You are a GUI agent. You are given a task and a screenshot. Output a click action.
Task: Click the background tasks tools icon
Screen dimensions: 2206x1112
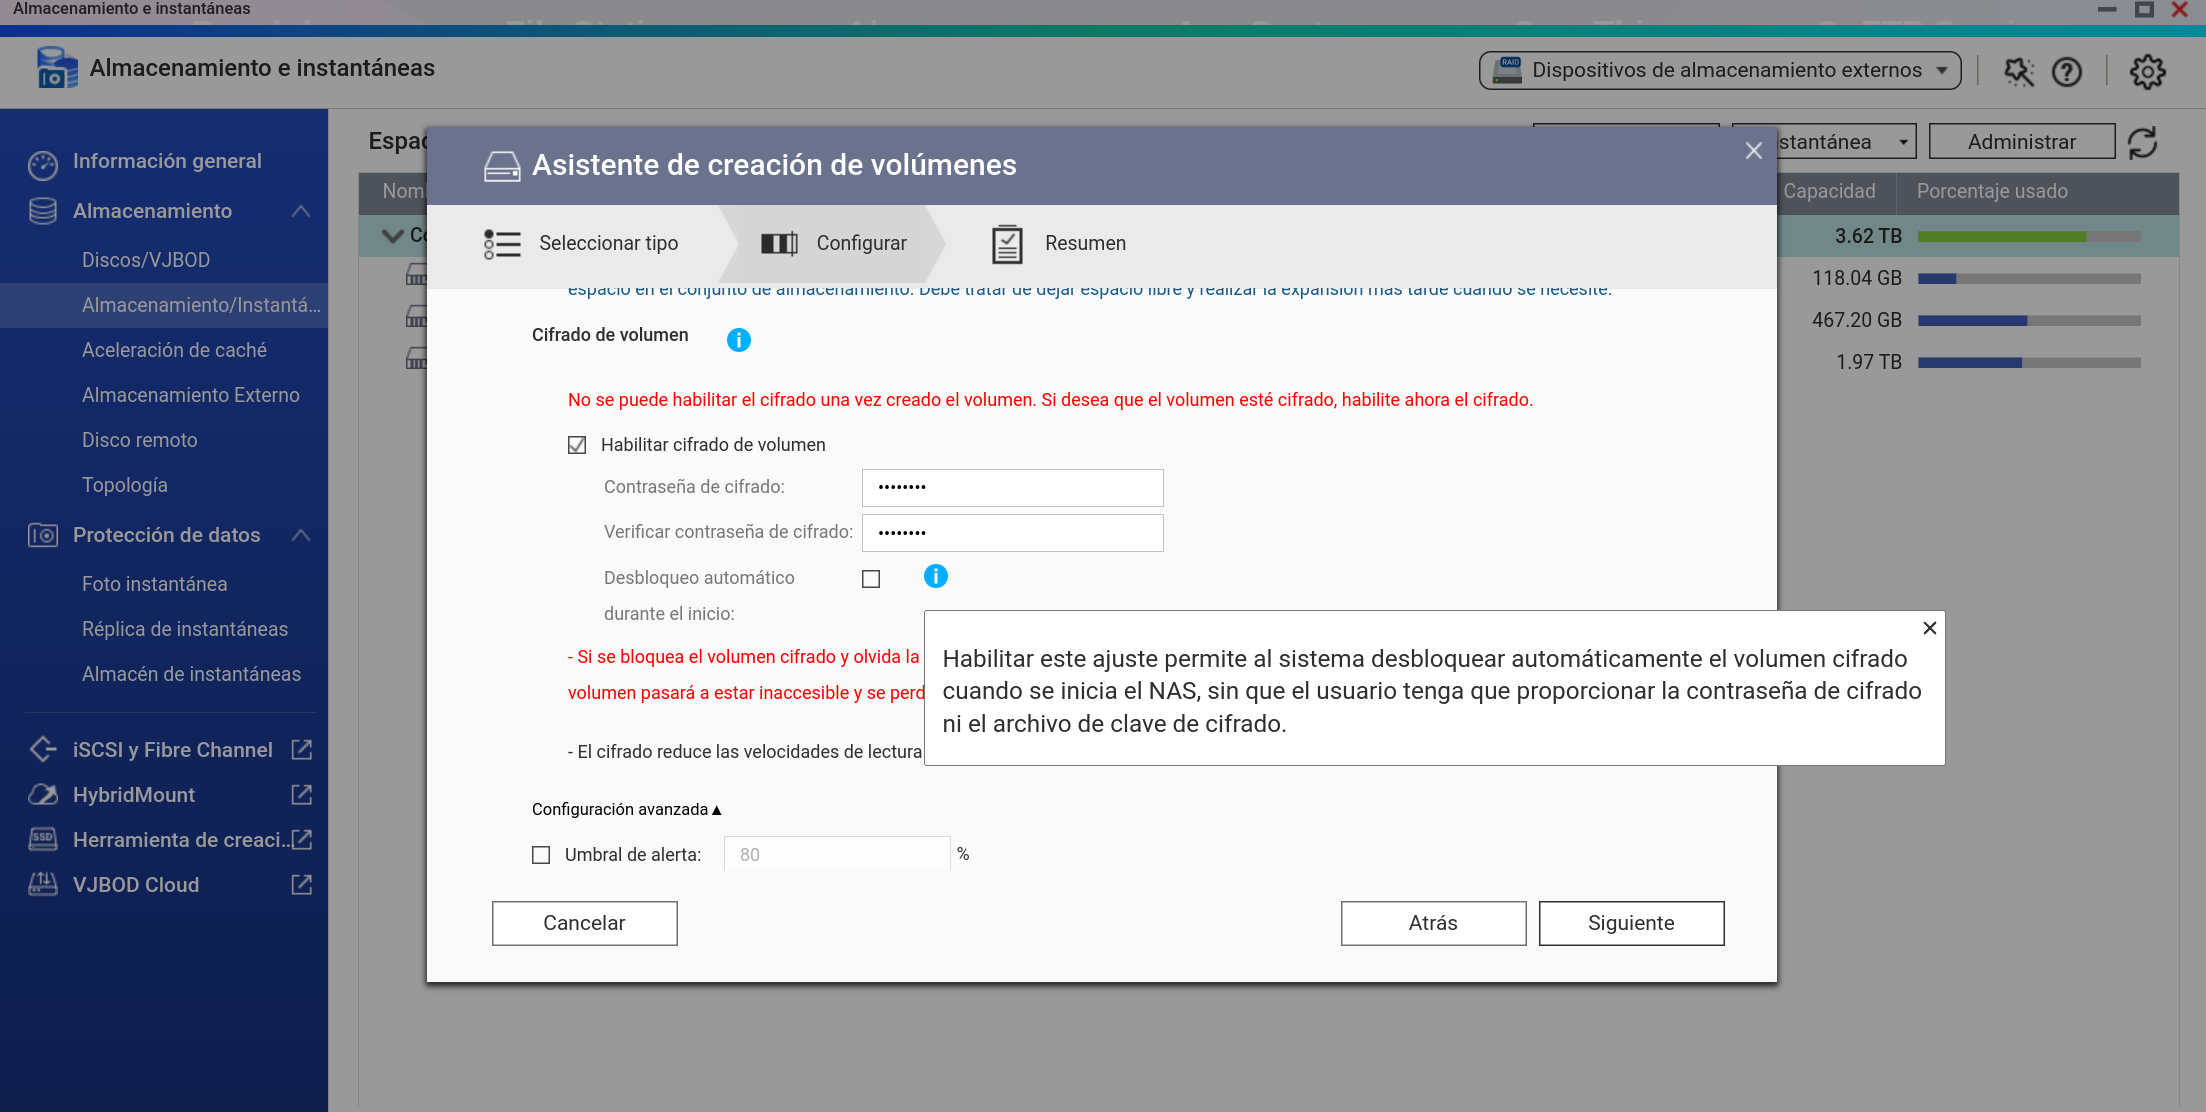tap(2018, 71)
